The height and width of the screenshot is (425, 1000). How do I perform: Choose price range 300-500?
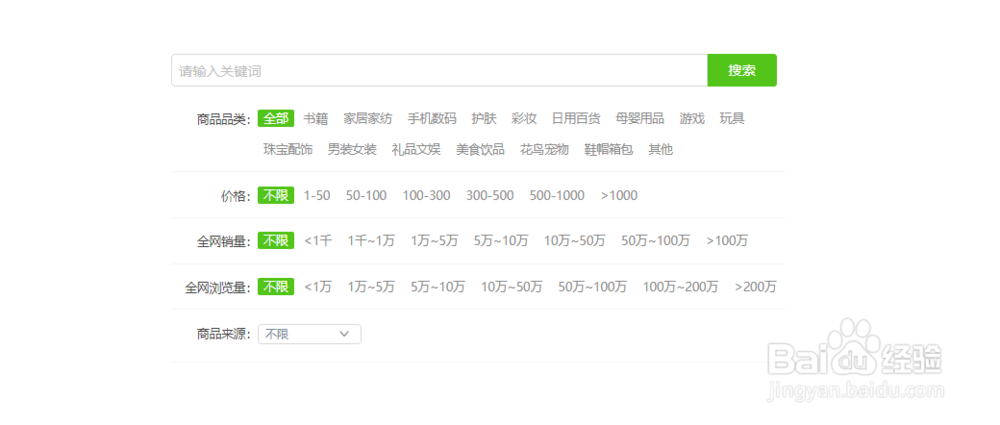490,195
